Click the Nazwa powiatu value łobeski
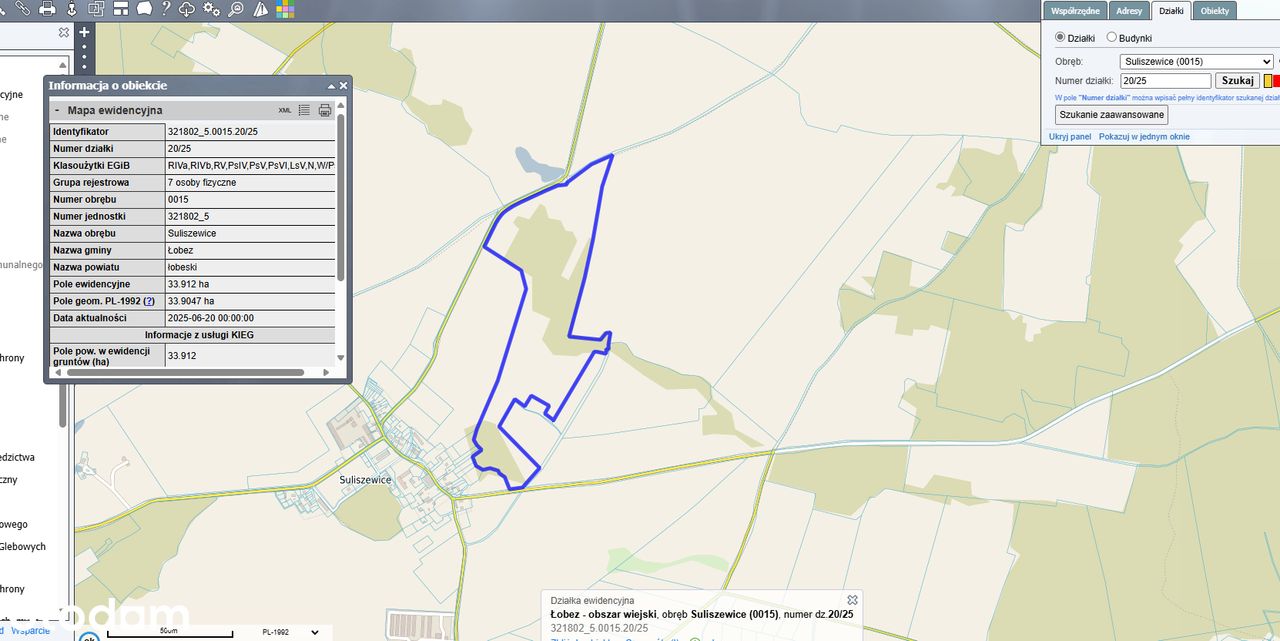The height and width of the screenshot is (641, 1280). coord(249,267)
